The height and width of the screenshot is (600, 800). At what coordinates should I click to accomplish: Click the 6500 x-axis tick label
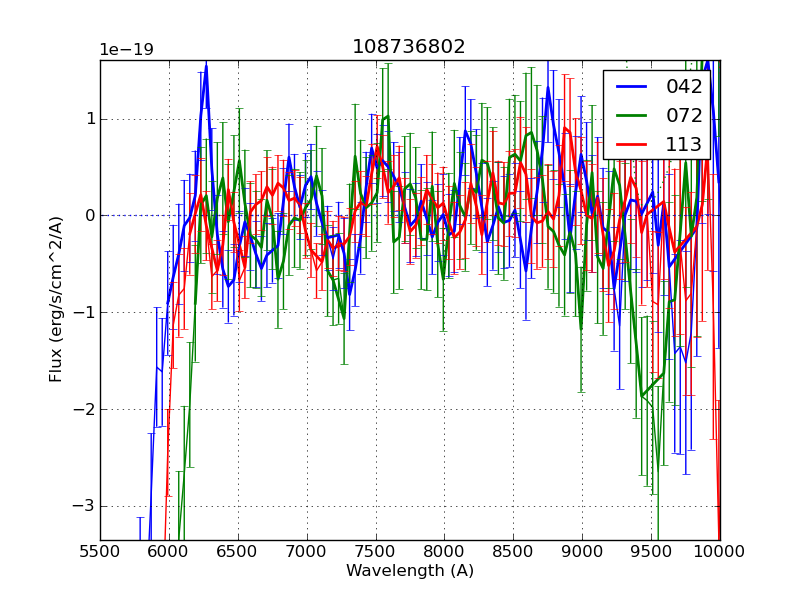click(238, 551)
